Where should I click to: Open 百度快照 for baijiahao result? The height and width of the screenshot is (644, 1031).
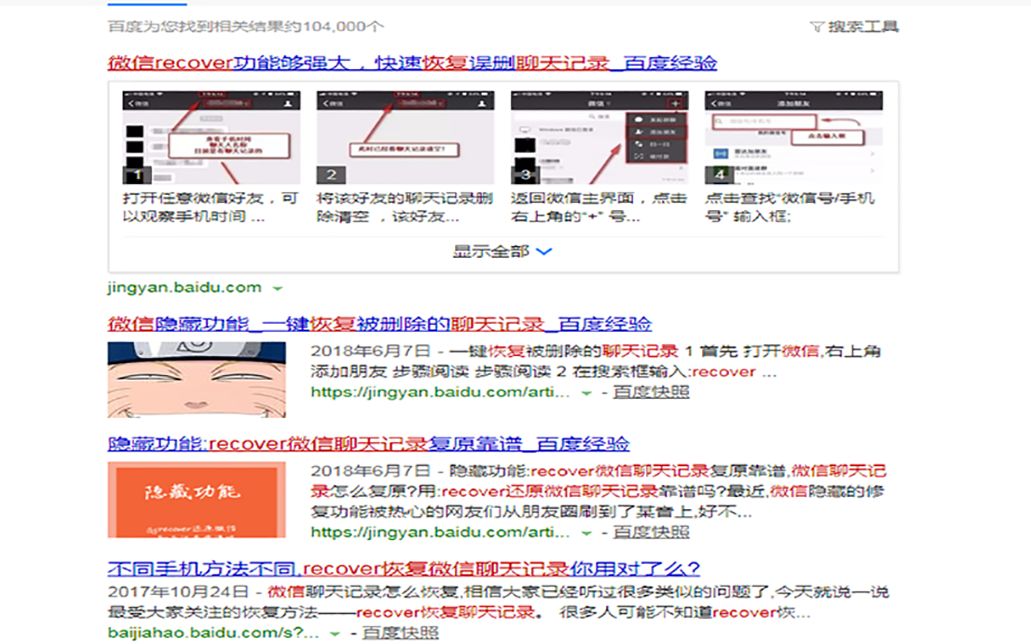pos(400,633)
